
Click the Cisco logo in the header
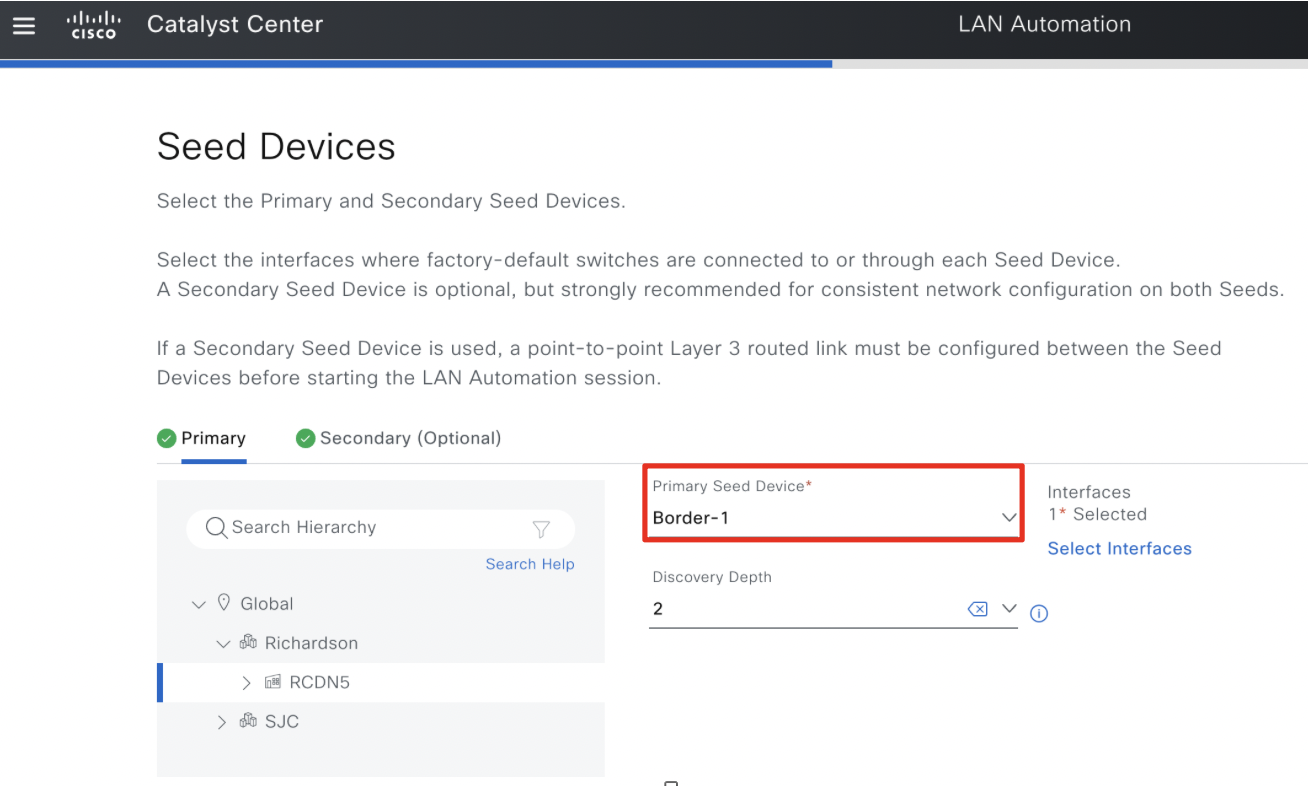93,27
